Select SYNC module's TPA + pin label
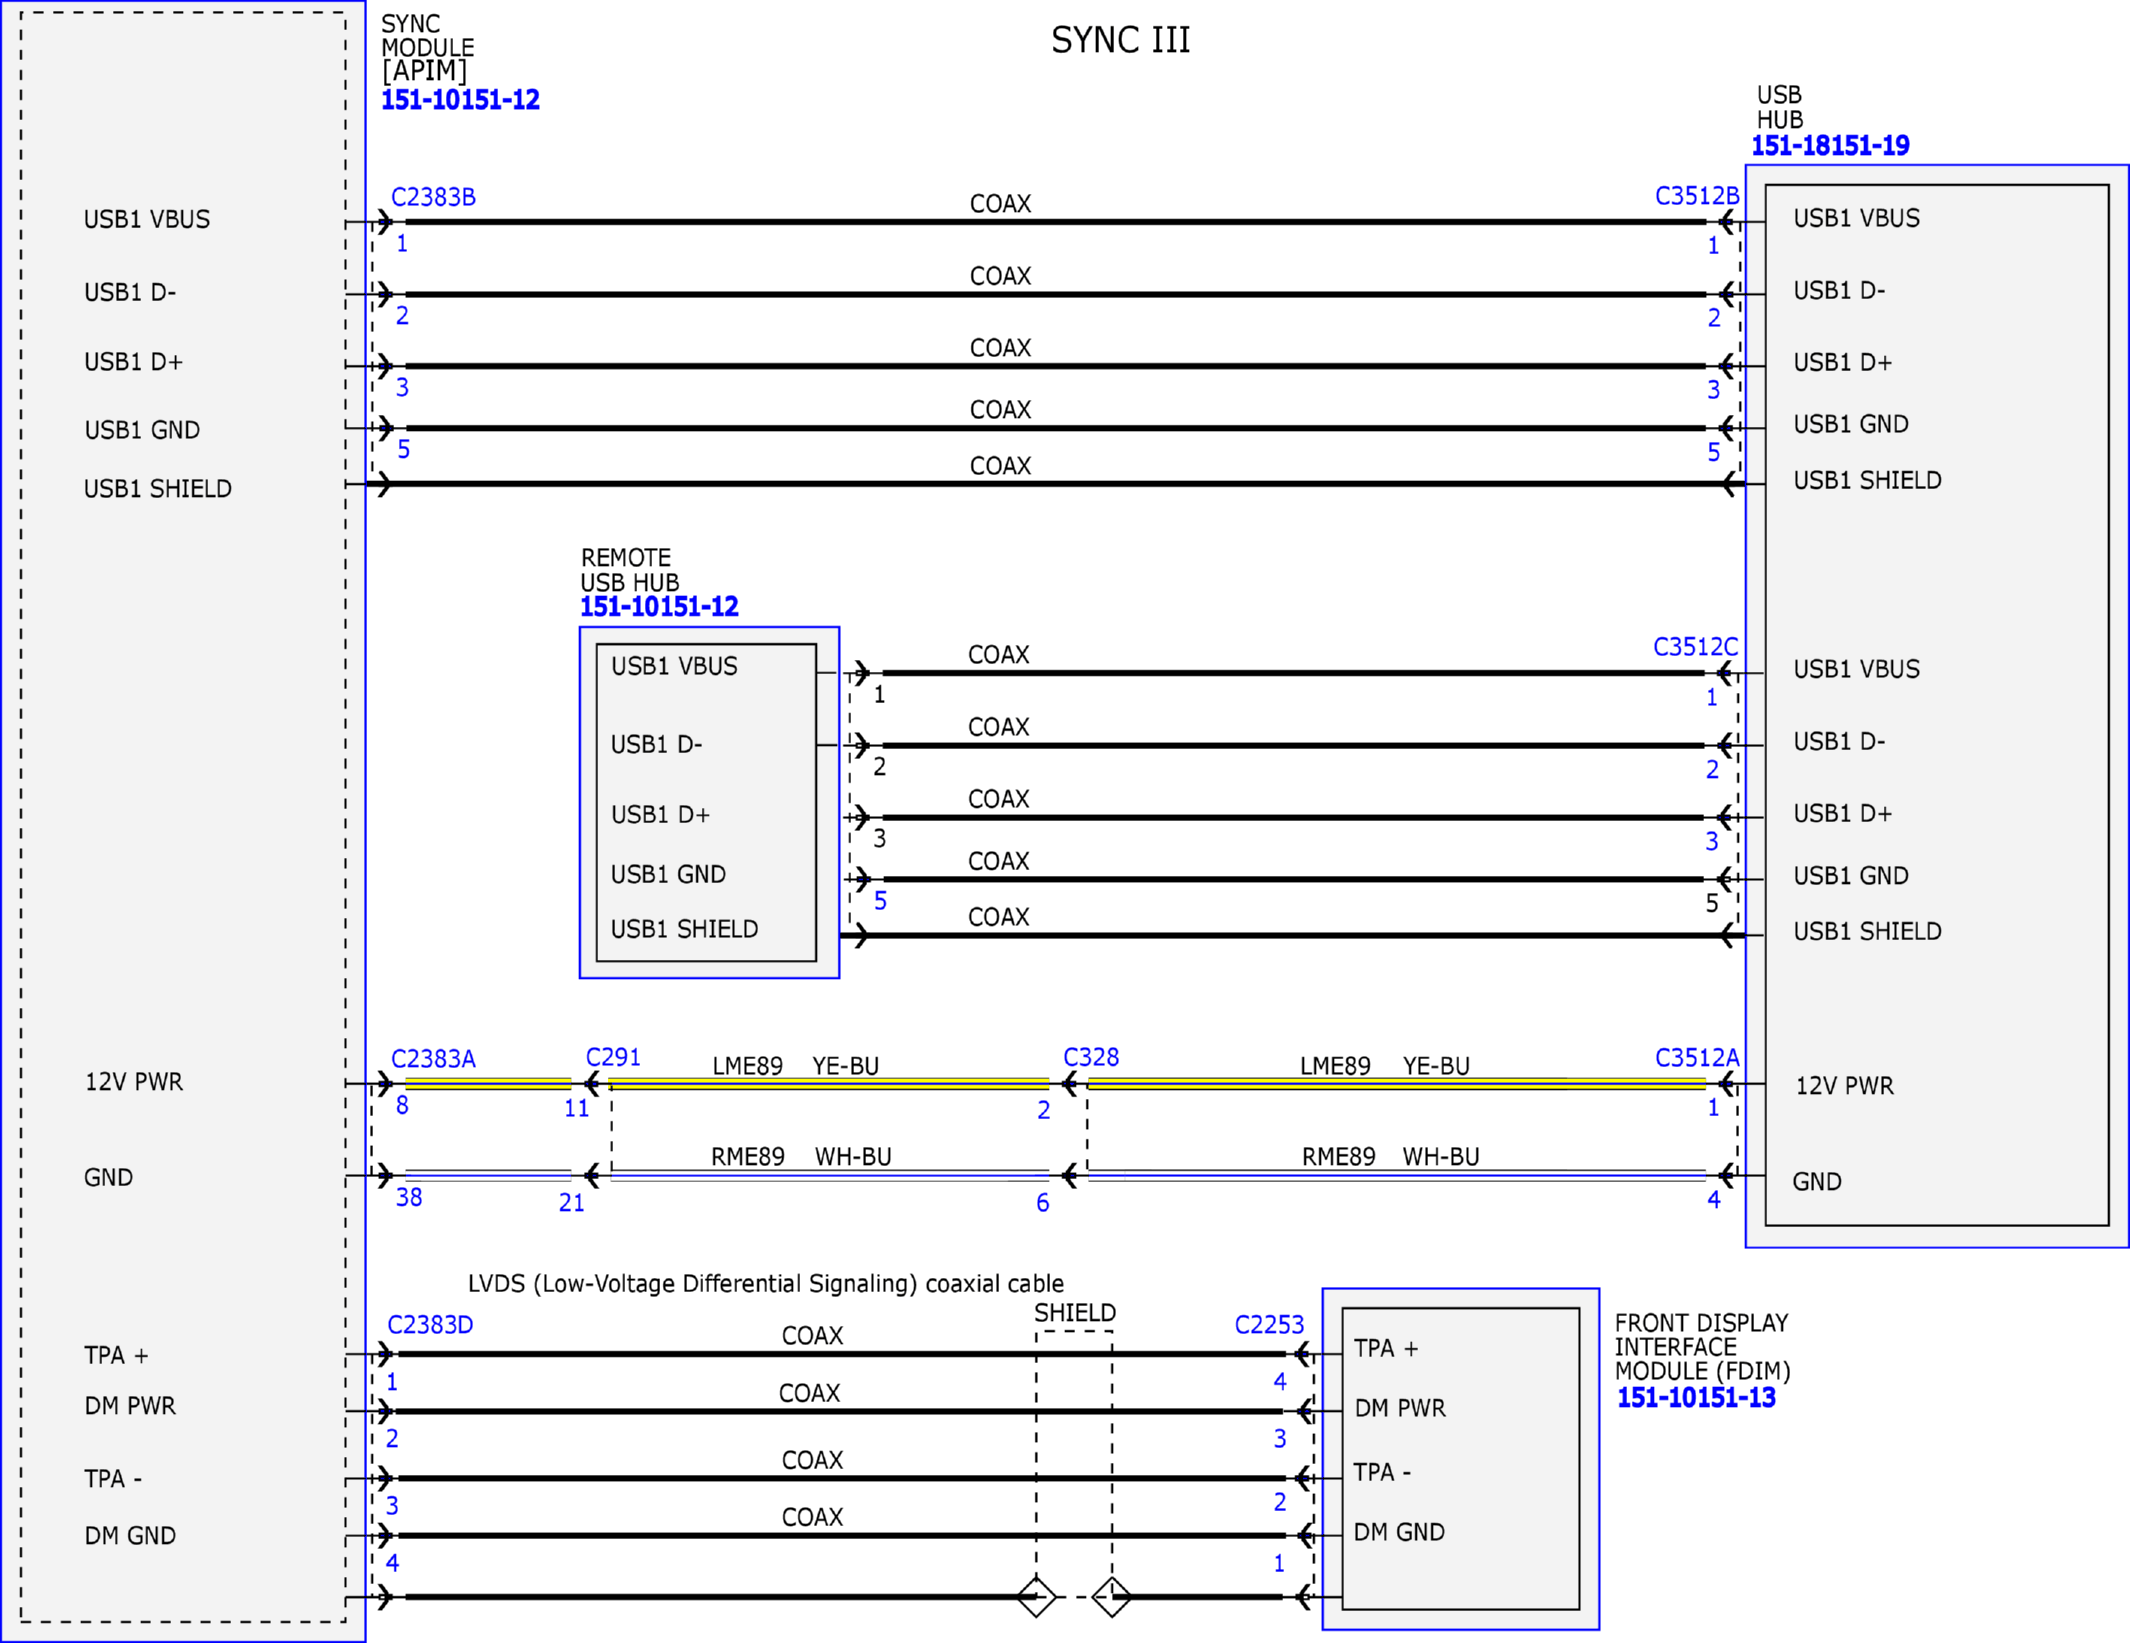Image resolution: width=2130 pixels, height=1643 pixels. 116,1356
